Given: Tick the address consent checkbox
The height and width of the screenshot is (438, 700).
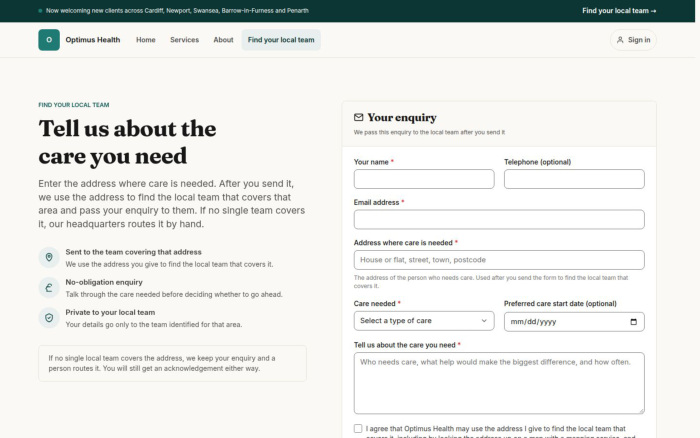Looking at the screenshot, I should [358, 429].
